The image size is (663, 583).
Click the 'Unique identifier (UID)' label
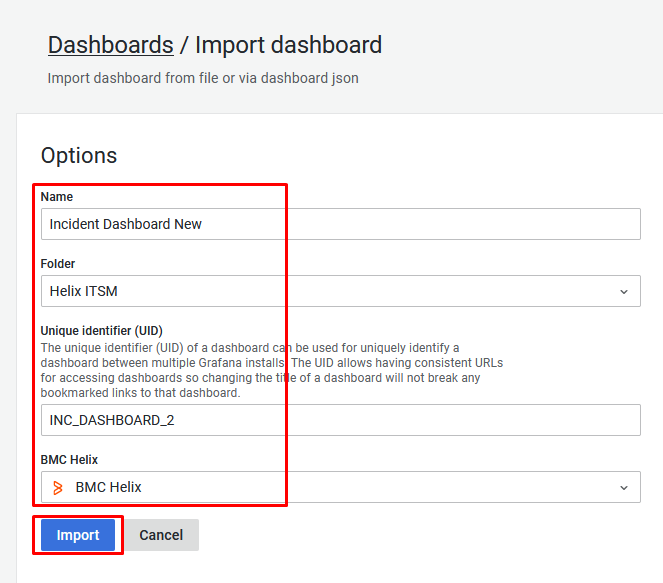pos(101,330)
